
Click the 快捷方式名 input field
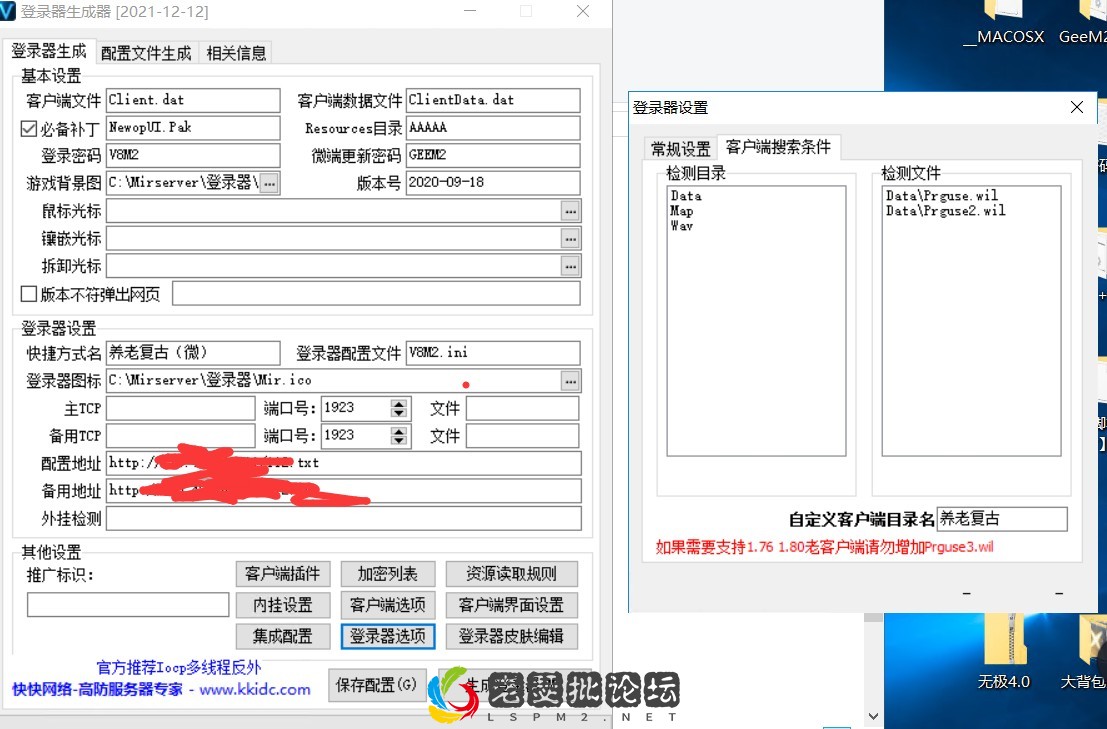click(193, 353)
